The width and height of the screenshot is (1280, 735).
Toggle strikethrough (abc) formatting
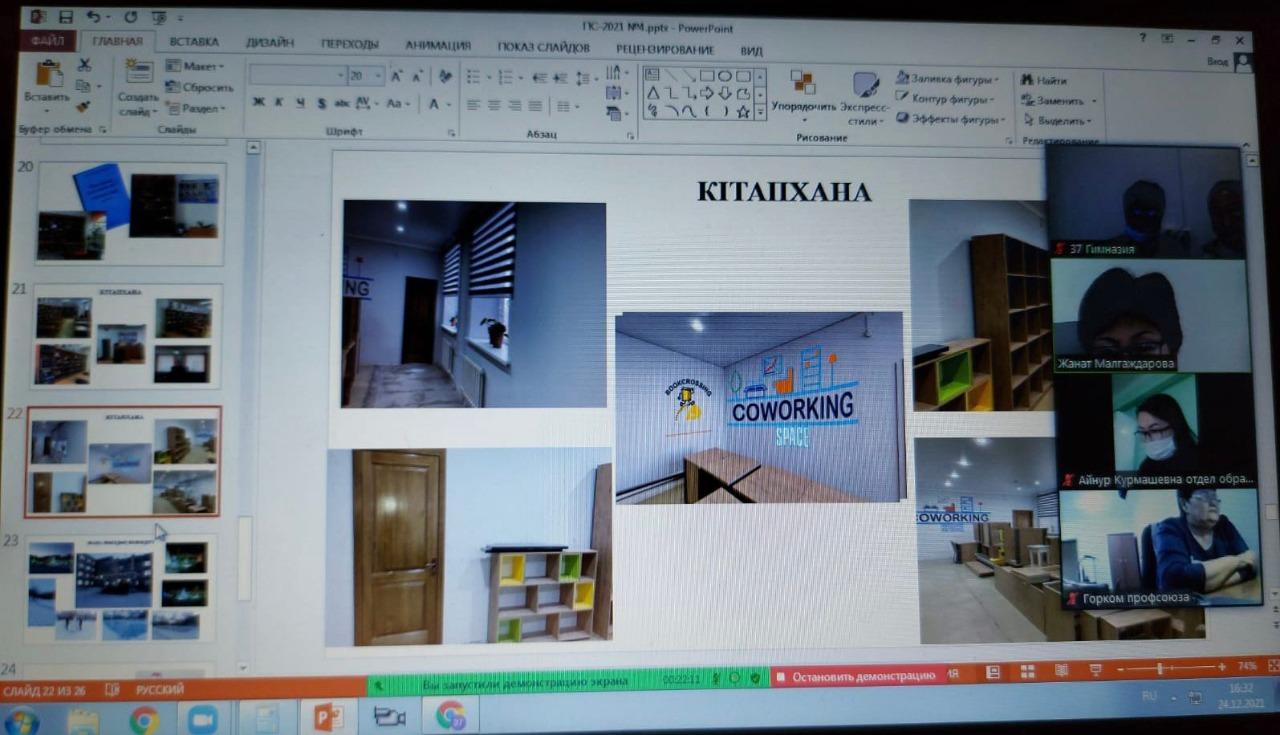coord(342,103)
